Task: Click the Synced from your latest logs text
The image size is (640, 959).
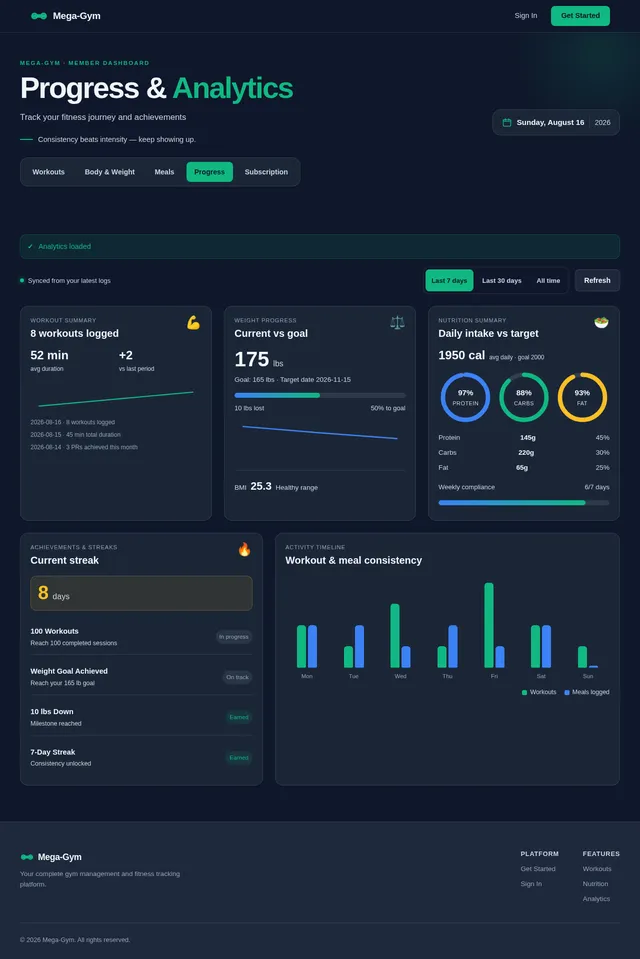Action: [69, 281]
